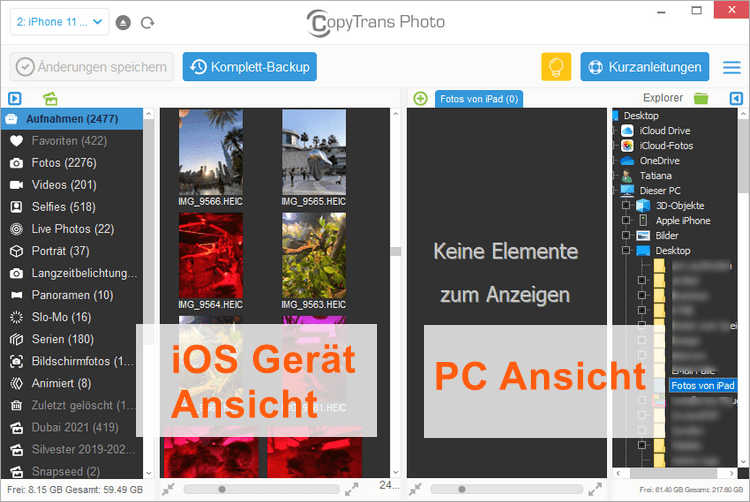Toggle the left album panel icon
Screen dimensions: 750x502
(x=15, y=98)
